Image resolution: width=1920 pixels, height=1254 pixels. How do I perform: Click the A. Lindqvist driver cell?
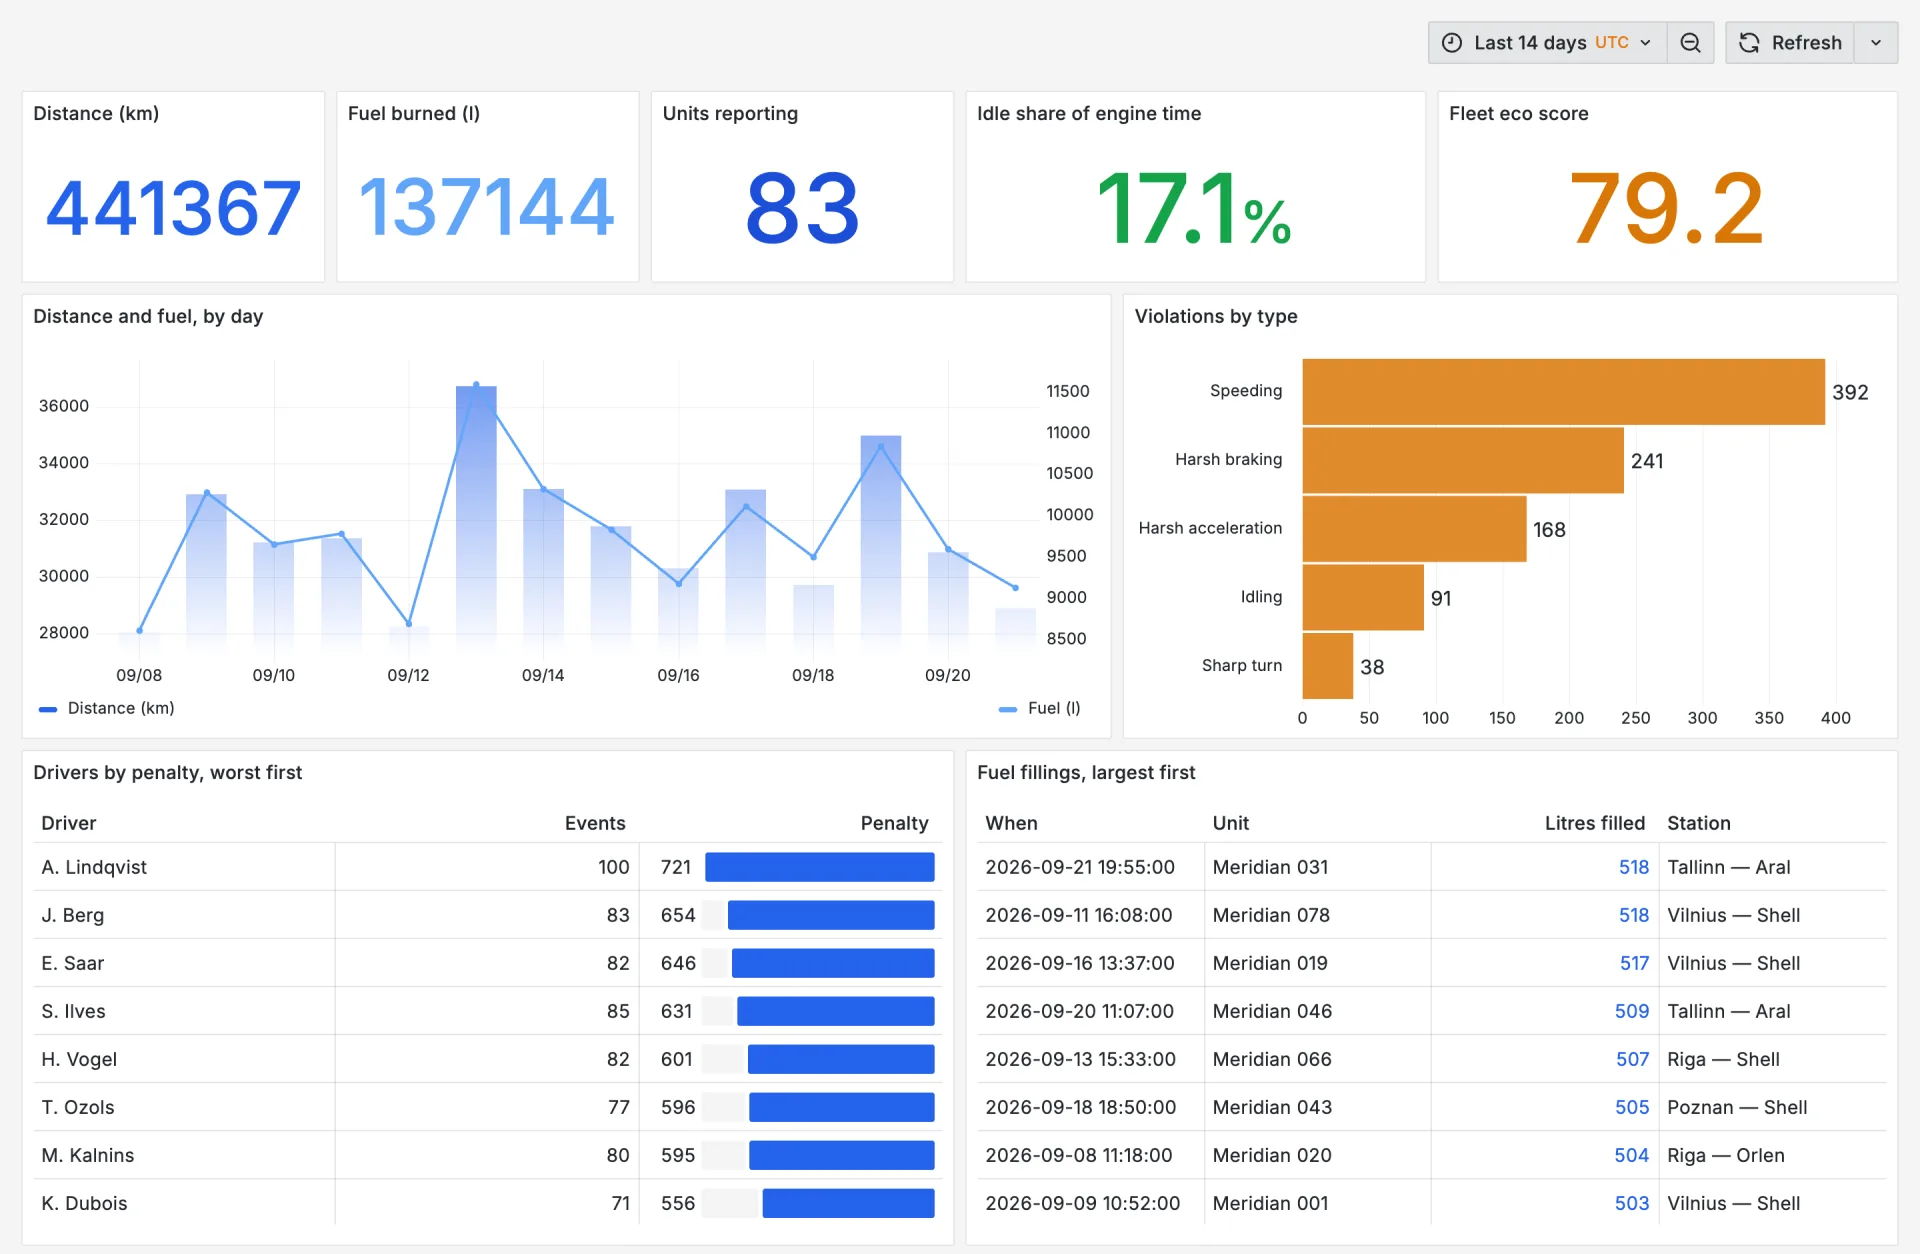pyautogui.click(x=184, y=867)
